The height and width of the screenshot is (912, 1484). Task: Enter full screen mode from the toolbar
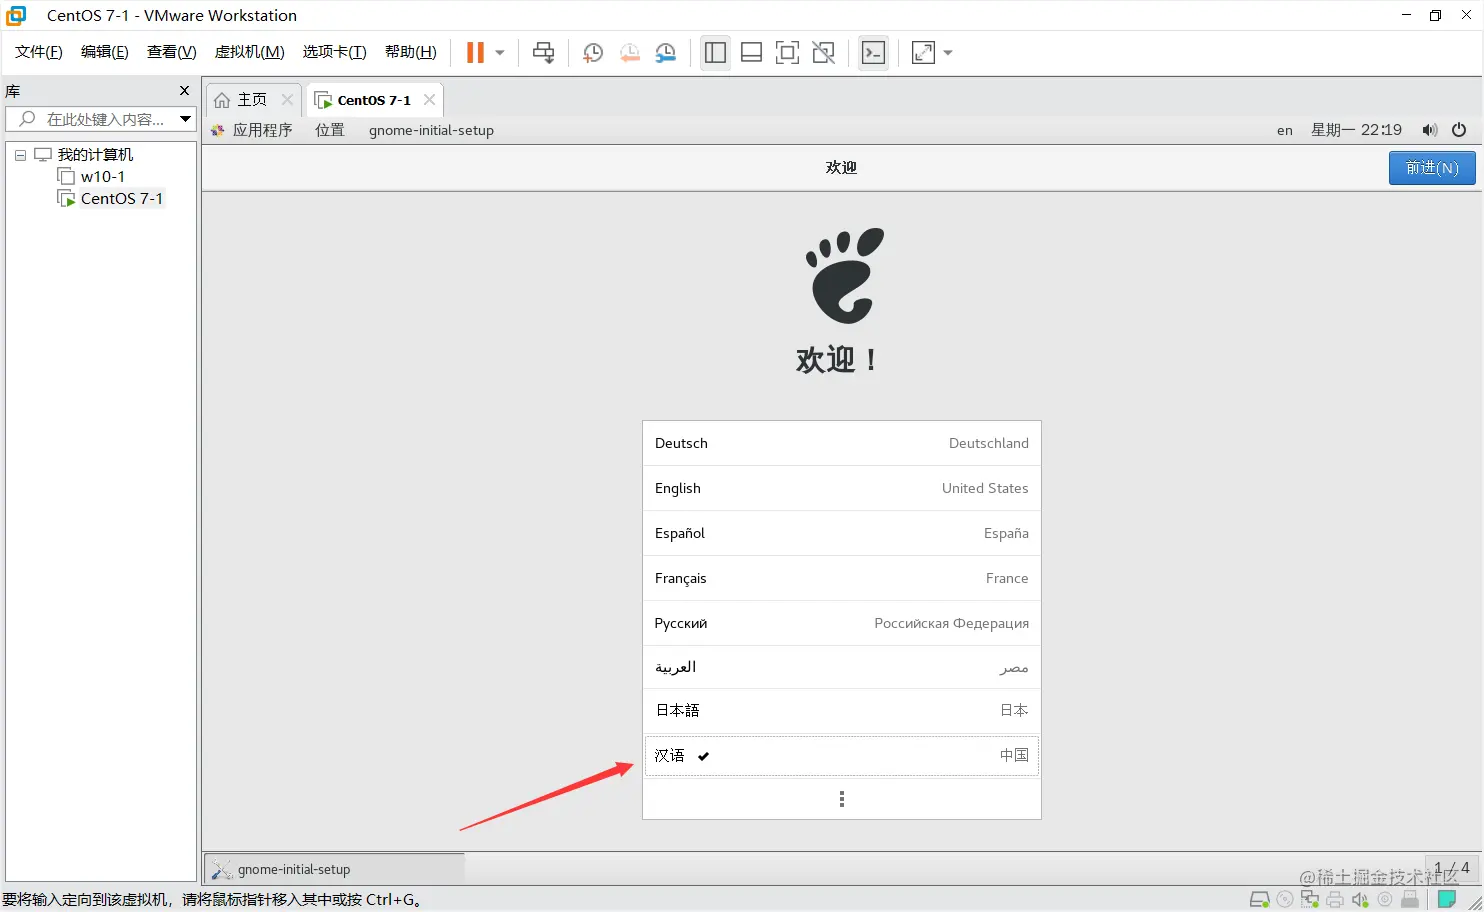coord(787,53)
